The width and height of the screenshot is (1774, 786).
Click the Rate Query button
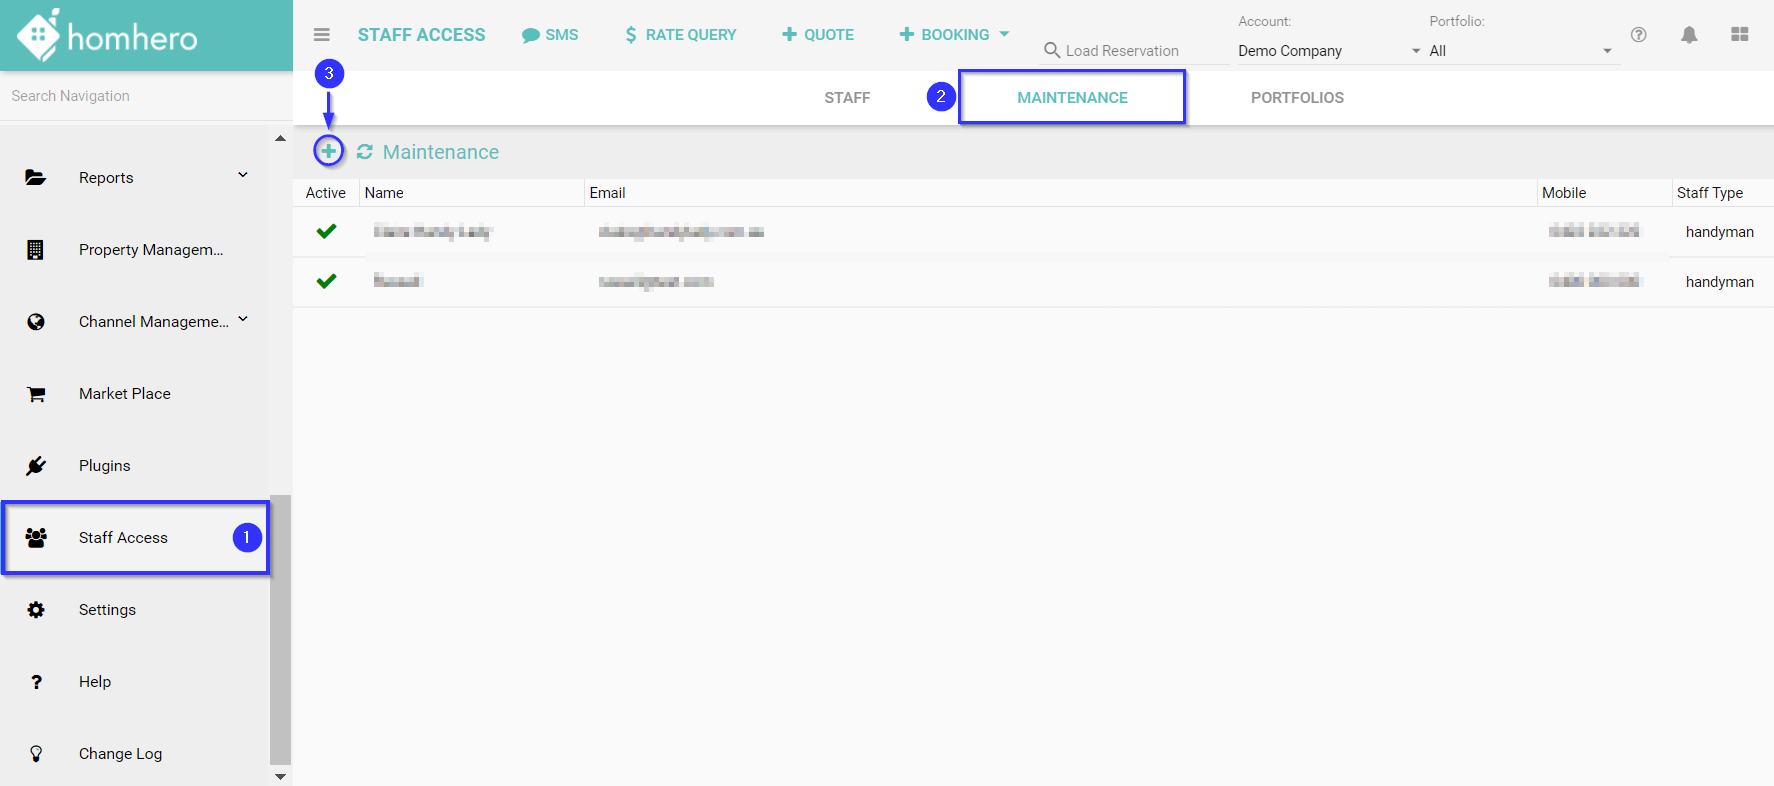[680, 35]
